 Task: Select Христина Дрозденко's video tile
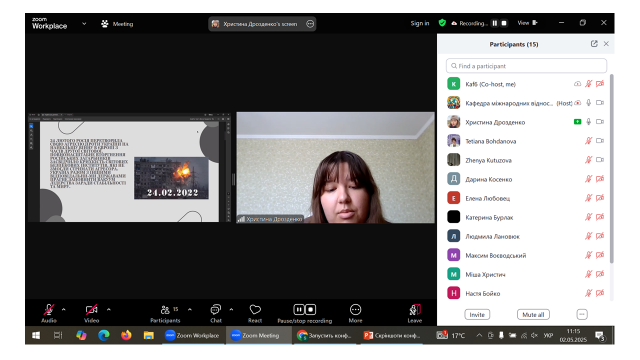coord(336,168)
